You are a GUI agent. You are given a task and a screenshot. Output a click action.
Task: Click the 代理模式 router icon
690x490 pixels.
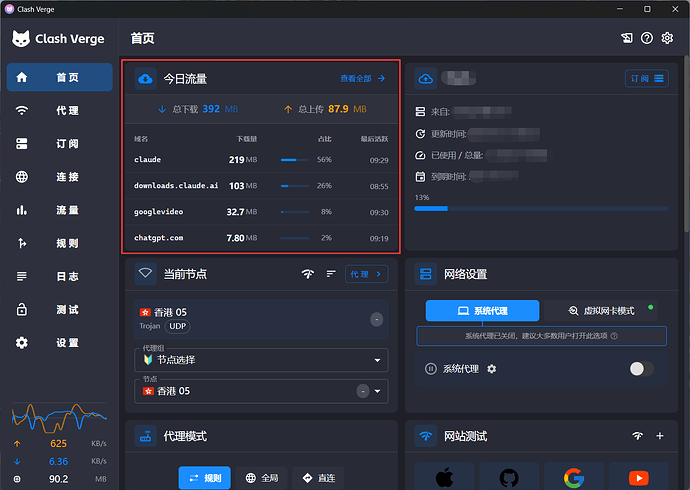tap(146, 436)
